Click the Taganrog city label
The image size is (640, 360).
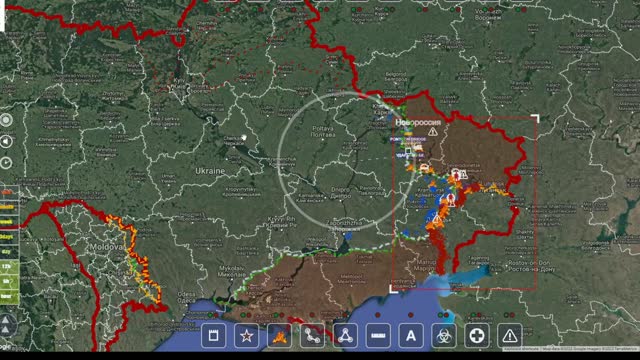(479, 260)
